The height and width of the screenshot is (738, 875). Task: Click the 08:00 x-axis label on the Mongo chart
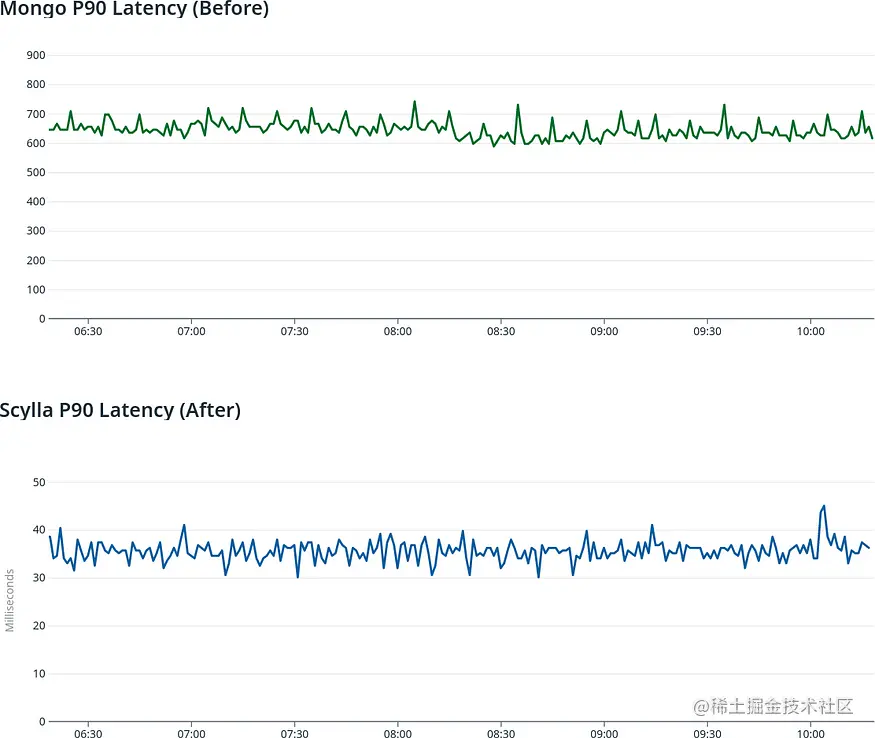click(x=398, y=331)
